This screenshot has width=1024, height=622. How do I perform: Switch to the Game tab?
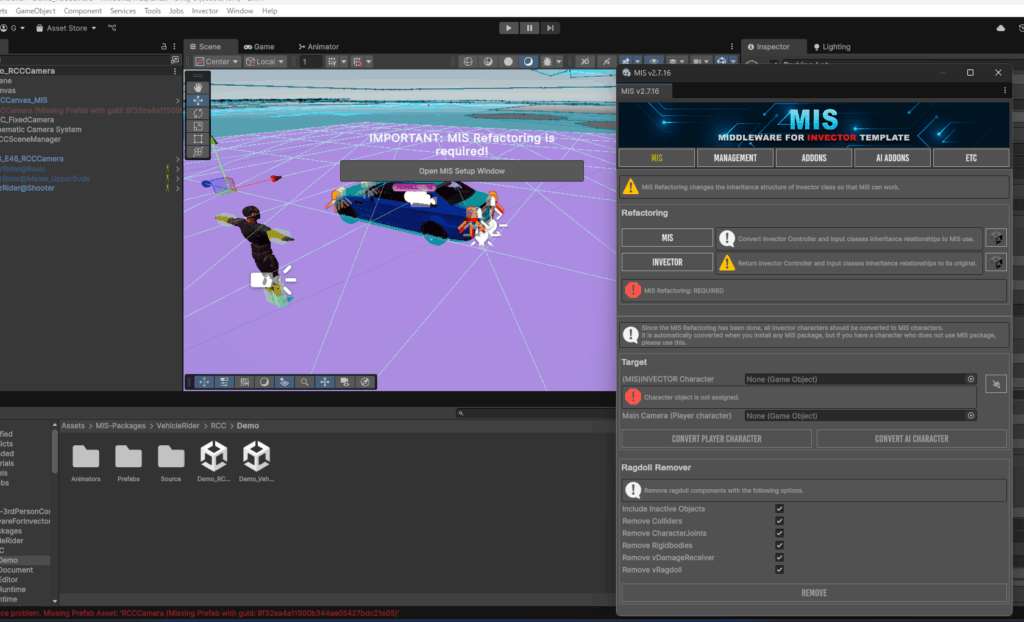(258, 46)
